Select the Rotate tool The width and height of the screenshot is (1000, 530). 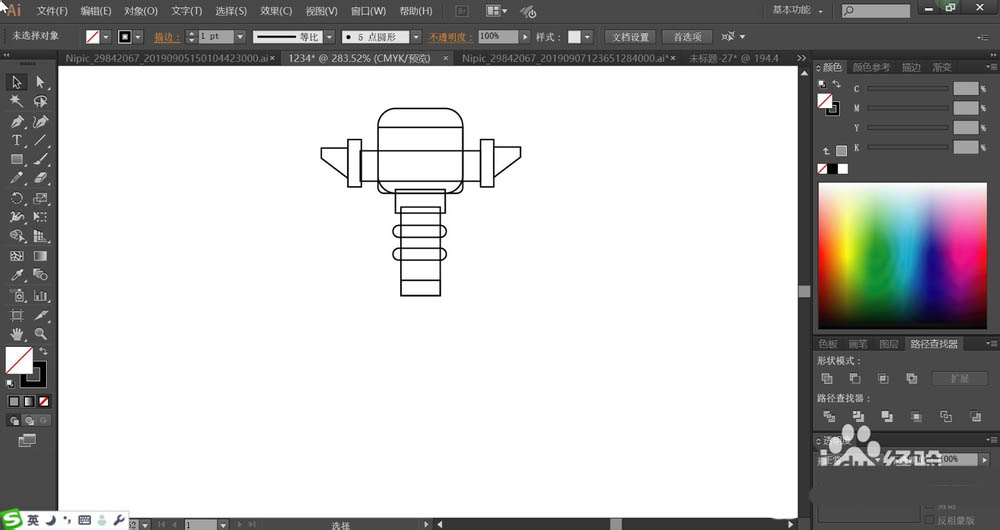click(x=17, y=198)
